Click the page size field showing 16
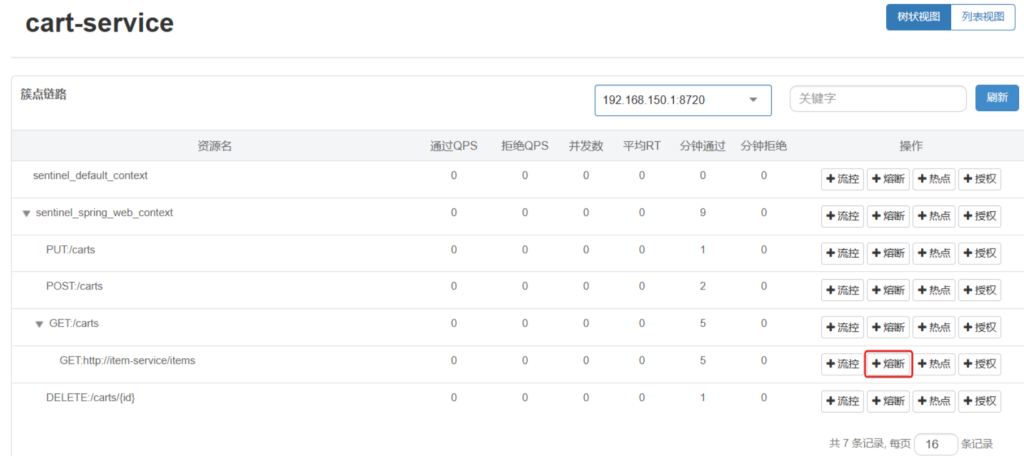 click(935, 443)
